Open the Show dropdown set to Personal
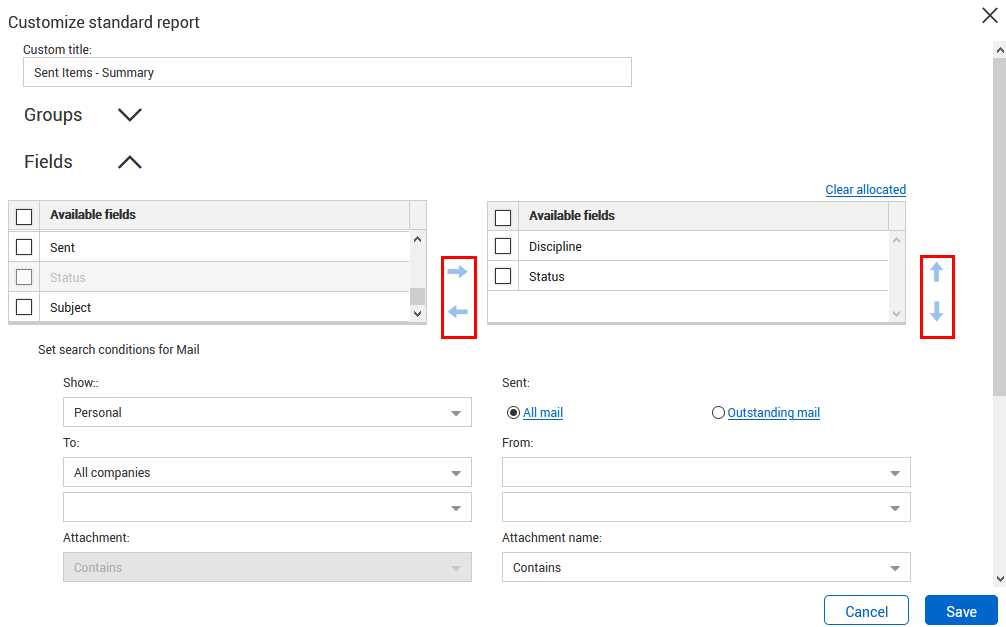Image resolution: width=1006 pixels, height=627 pixels. point(267,412)
